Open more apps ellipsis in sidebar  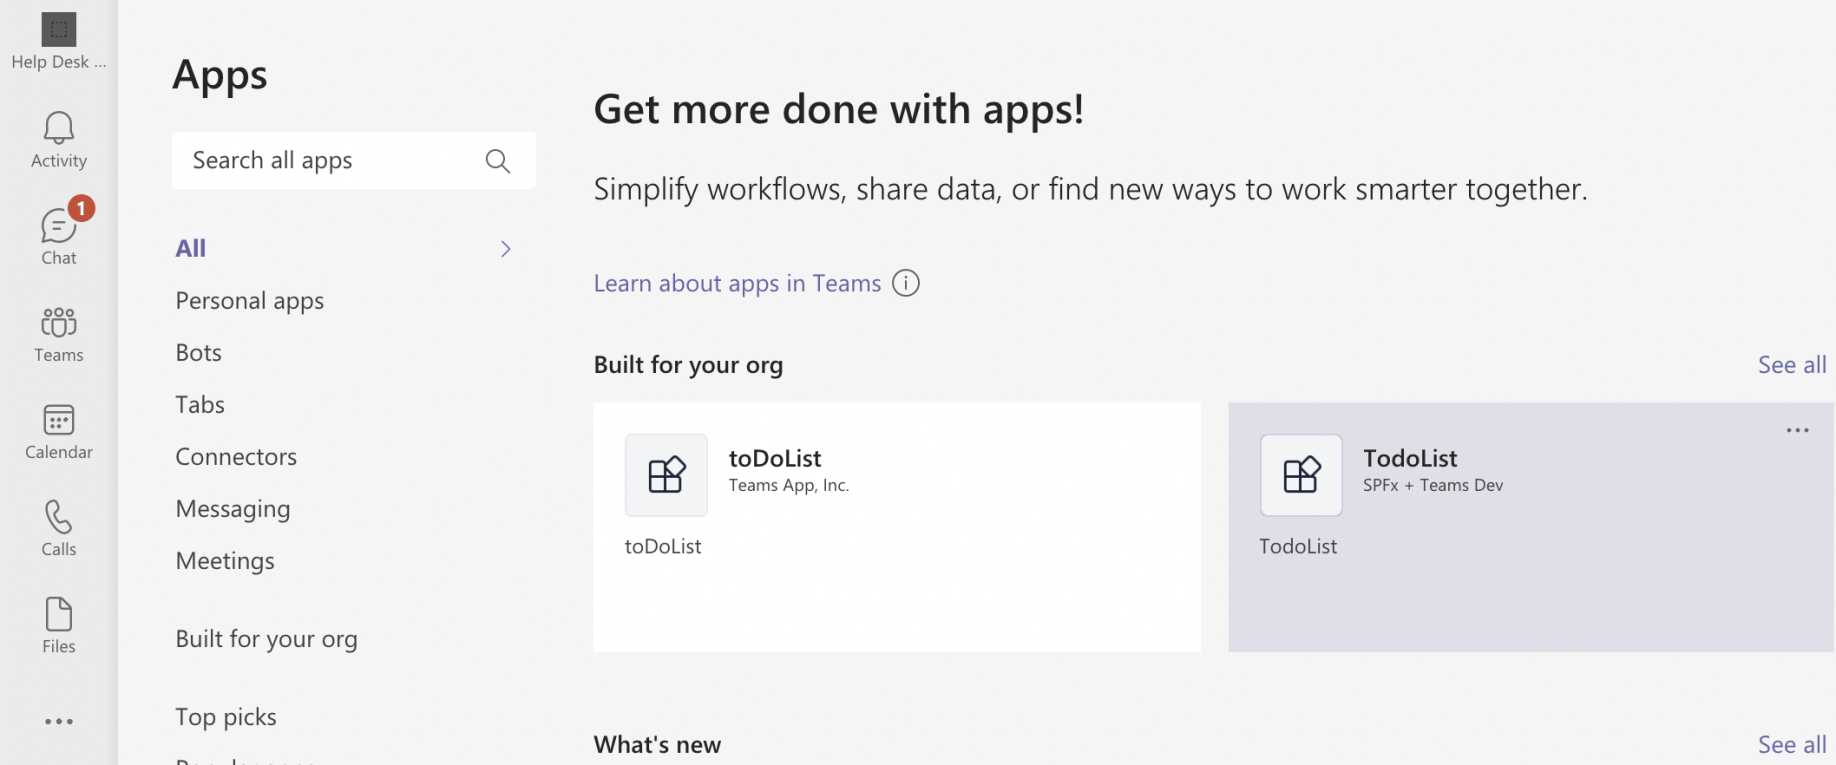pyautogui.click(x=59, y=721)
